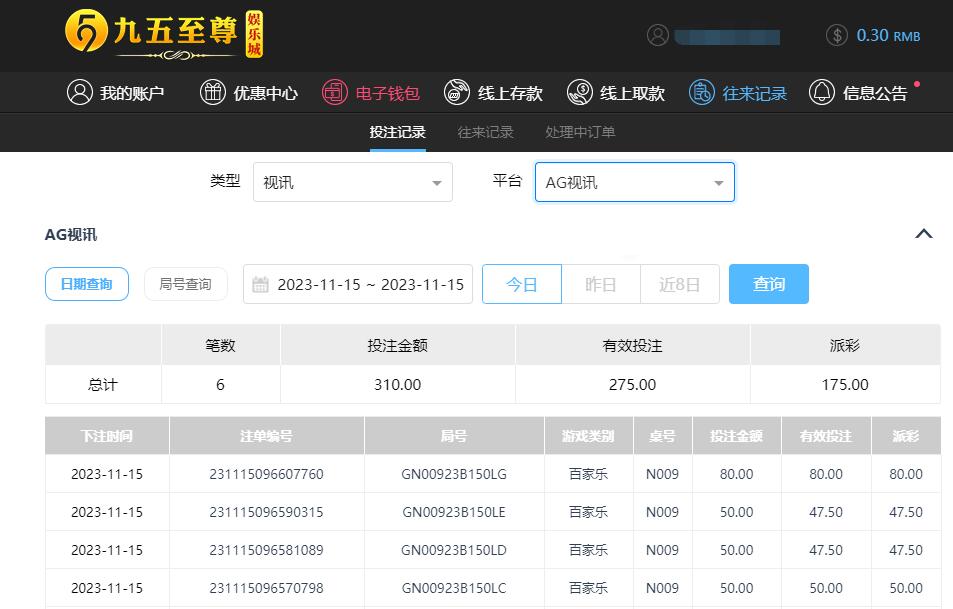Screen dimensions: 953x609
Task: Click the RMB balance coin icon
Action: 837,36
